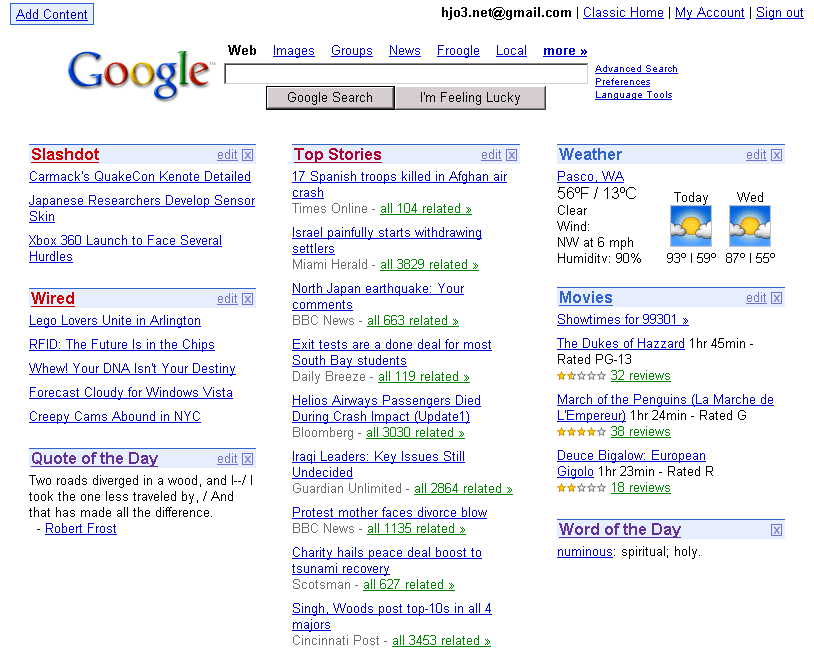Click the star rating for The Dukes of Hazzard

(581, 376)
